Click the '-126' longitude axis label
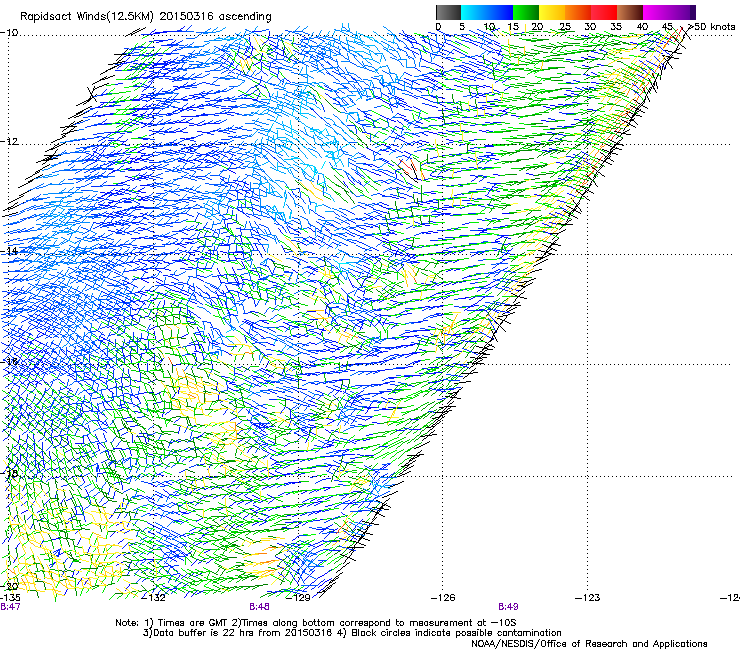Viewport: 740px width, 650px height. 443,598
